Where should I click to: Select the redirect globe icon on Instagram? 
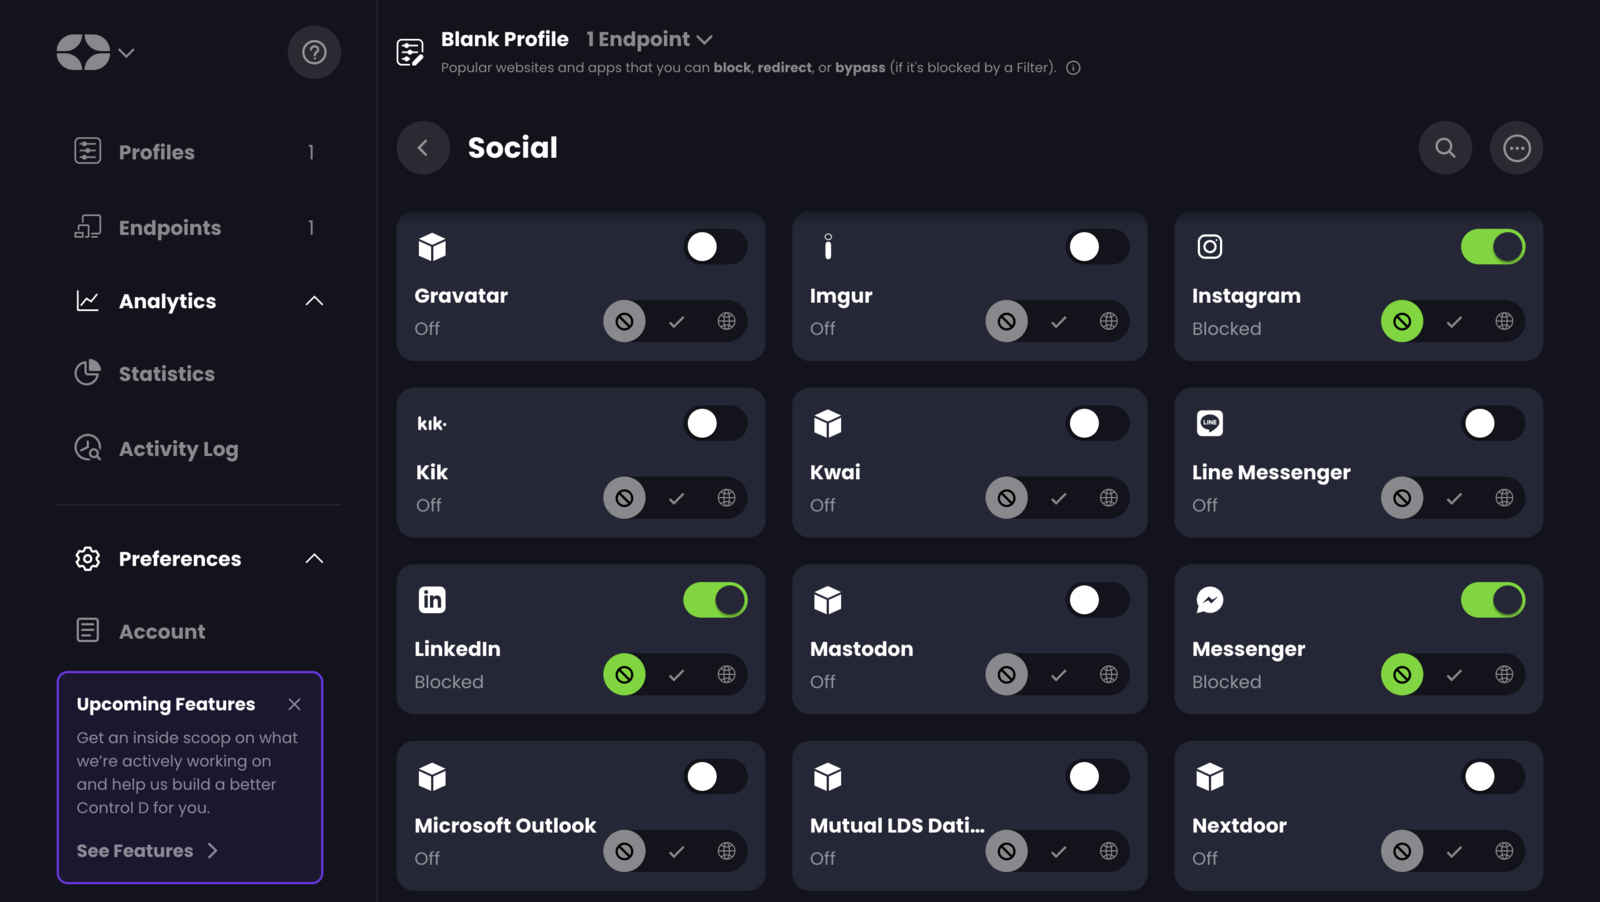pyautogui.click(x=1505, y=321)
